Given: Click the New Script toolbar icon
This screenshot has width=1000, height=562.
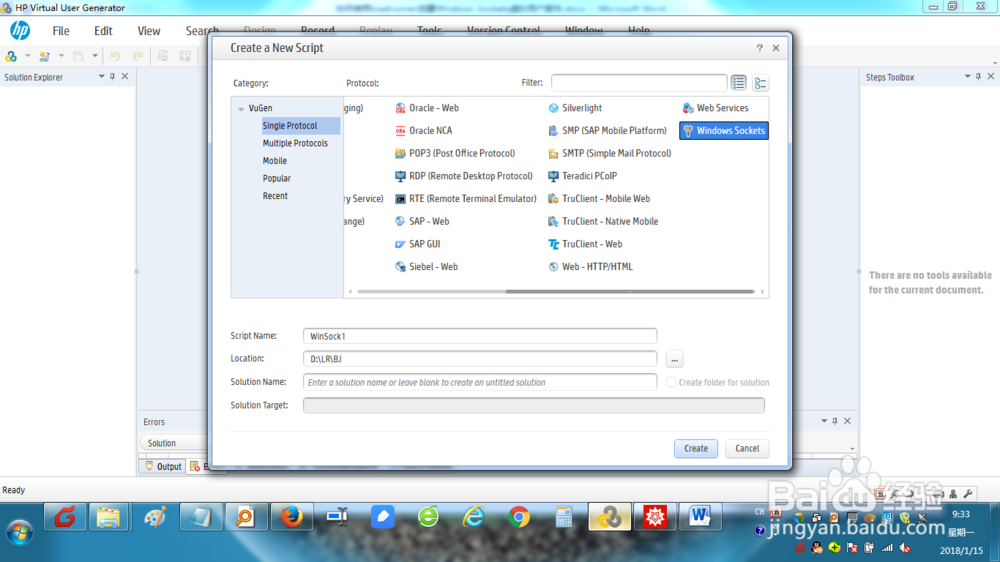Looking at the screenshot, I should tap(11, 56).
